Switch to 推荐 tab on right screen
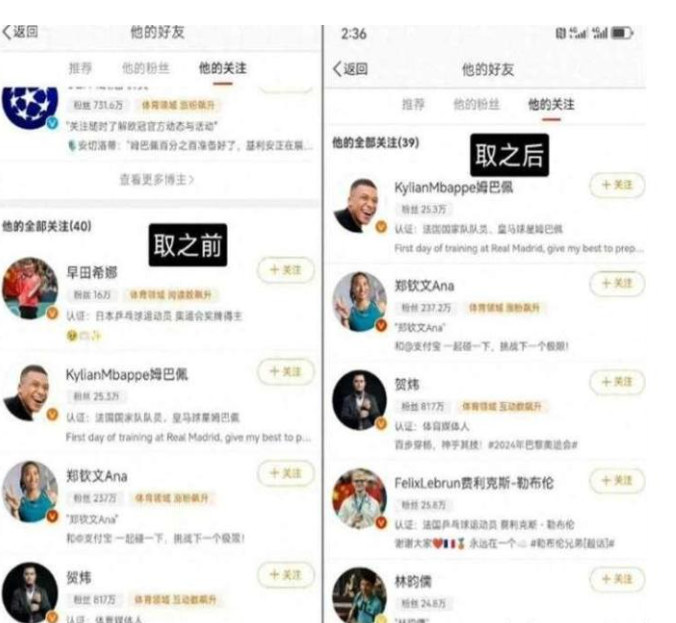Viewport: 676px width, 623px height. coord(413,104)
